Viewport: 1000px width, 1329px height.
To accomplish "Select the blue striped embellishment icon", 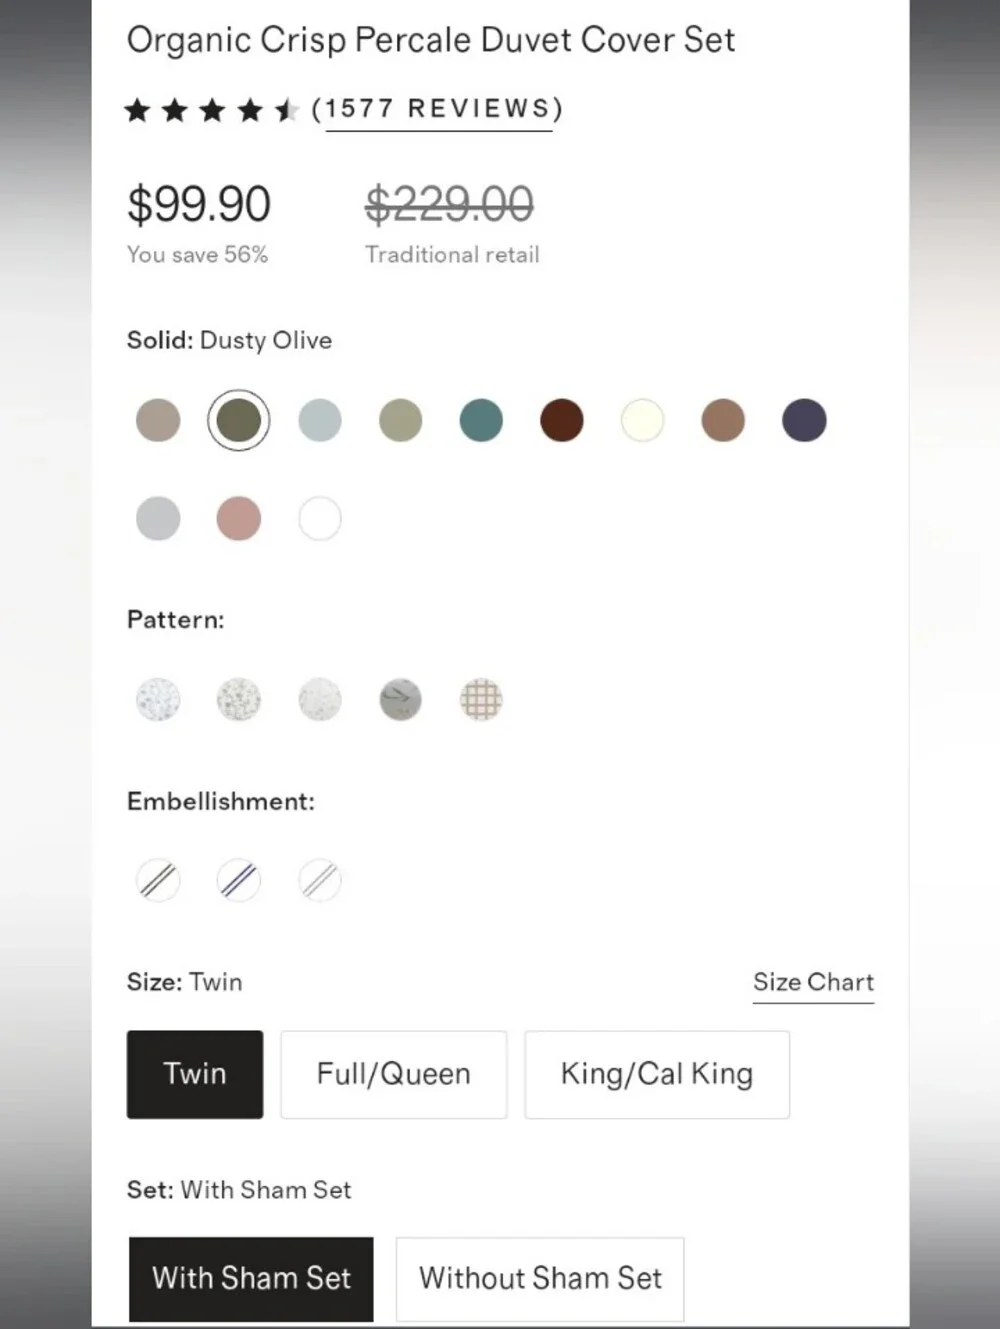I will (239, 881).
